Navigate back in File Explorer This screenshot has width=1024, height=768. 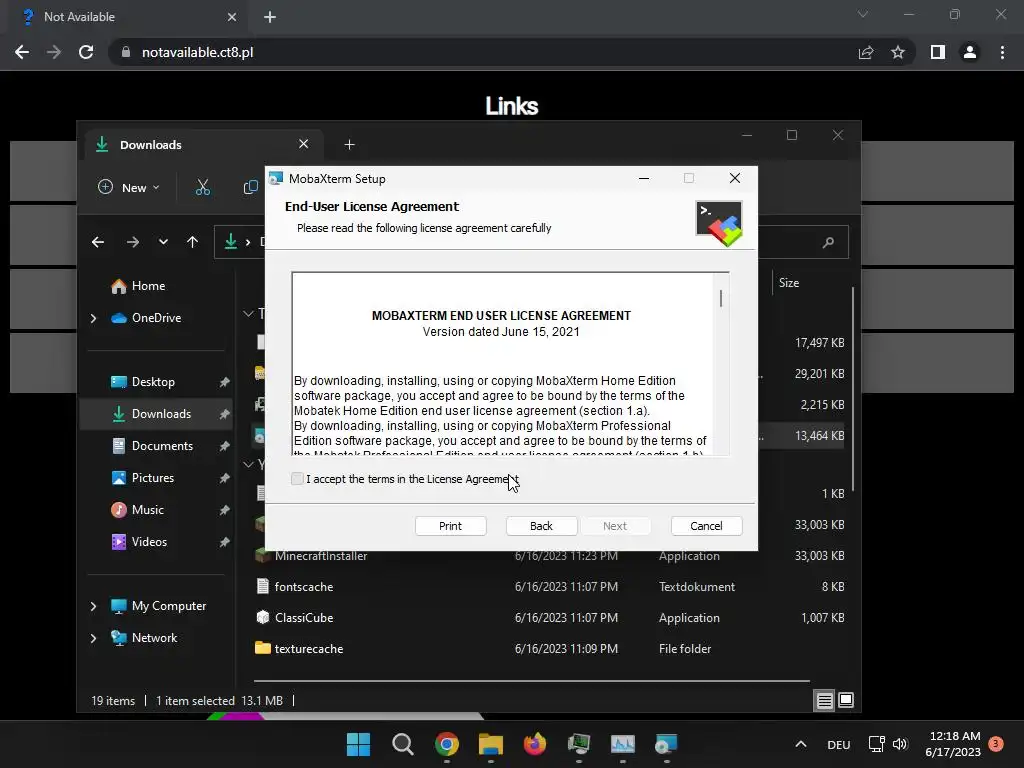pyautogui.click(x=98, y=242)
